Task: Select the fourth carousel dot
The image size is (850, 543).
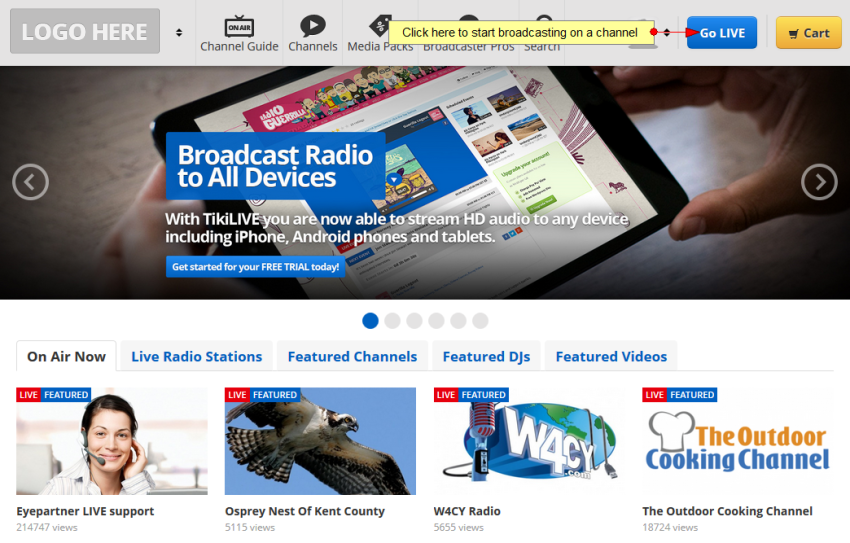Action: (436, 321)
